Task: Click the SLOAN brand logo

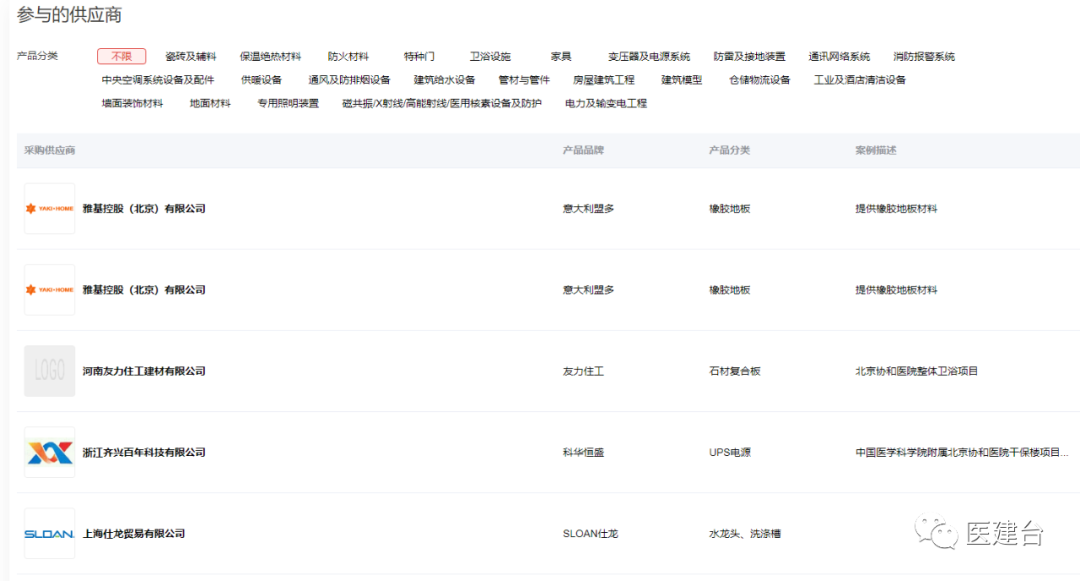Action: point(49,533)
